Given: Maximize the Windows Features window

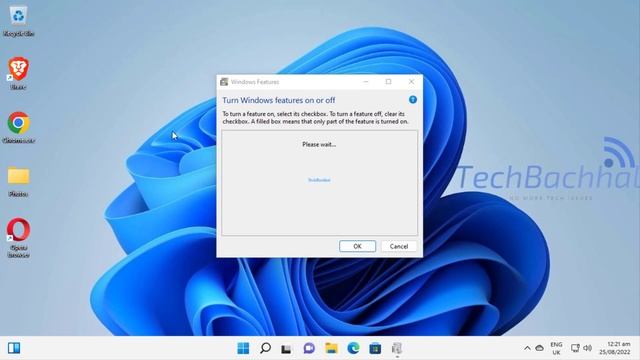Looking at the screenshot, I should pyautogui.click(x=389, y=82).
